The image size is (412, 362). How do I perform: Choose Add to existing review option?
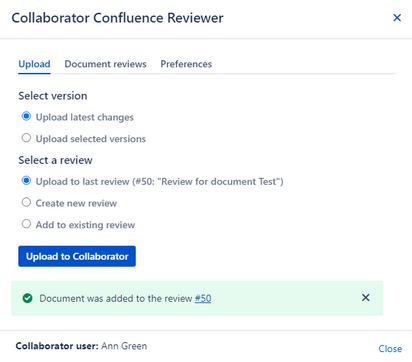pos(26,224)
